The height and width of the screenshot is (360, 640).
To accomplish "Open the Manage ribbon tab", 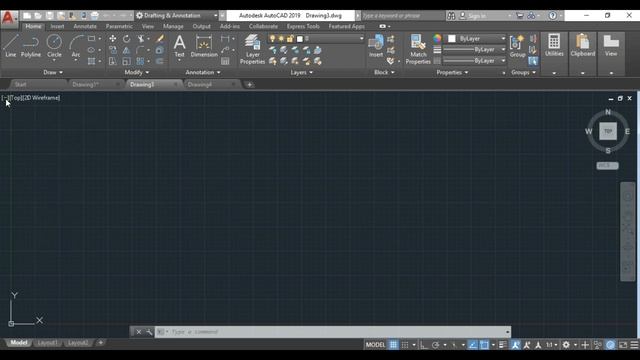I will tap(173, 26).
